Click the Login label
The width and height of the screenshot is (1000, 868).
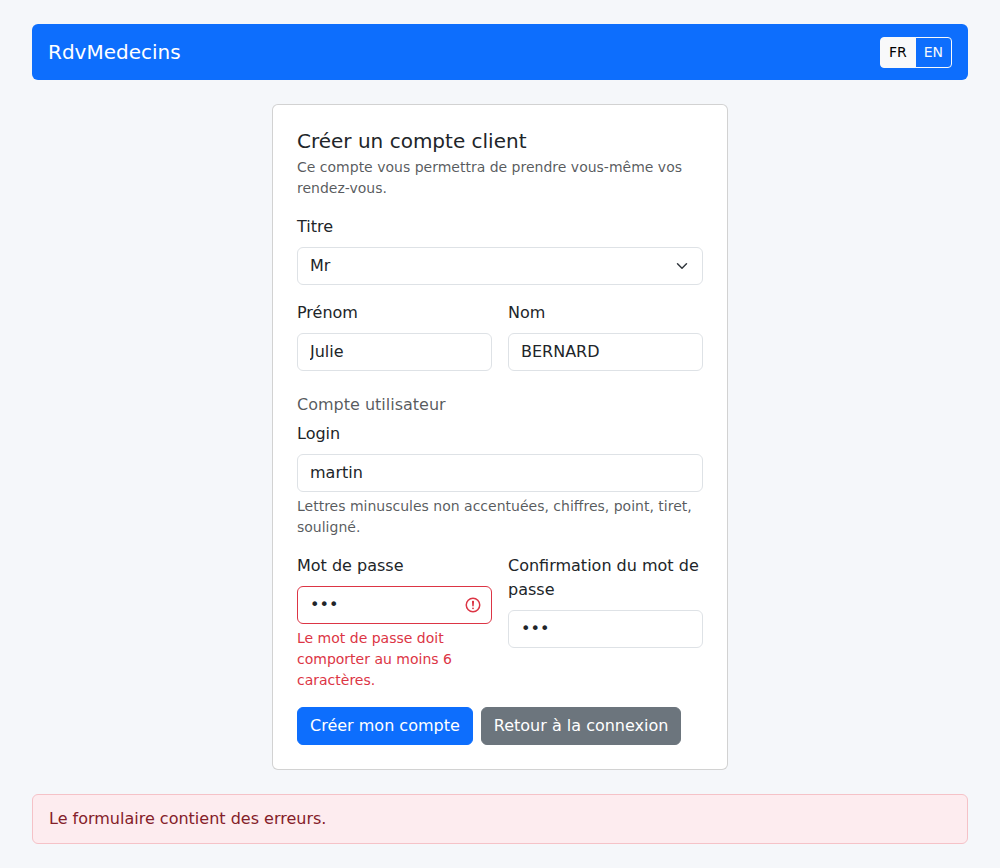point(318,434)
